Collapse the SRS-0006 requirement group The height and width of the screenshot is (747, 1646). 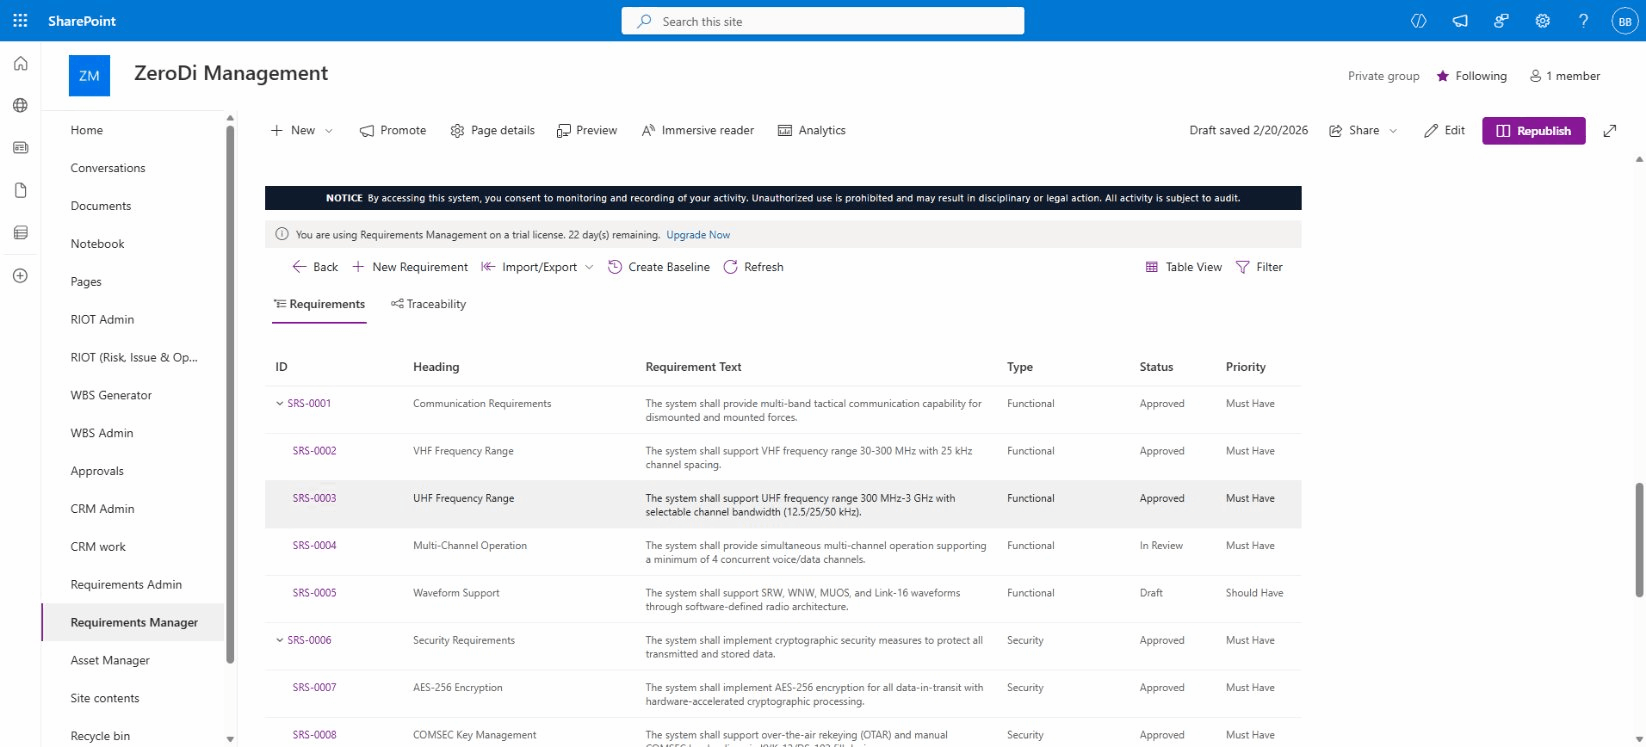(280, 641)
